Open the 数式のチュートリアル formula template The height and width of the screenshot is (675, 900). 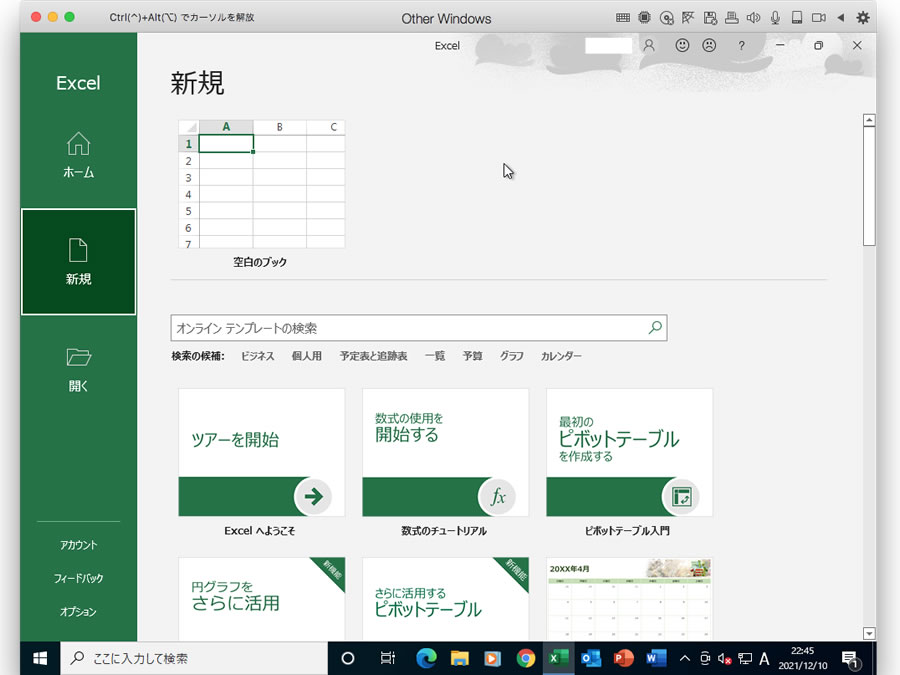click(x=445, y=452)
